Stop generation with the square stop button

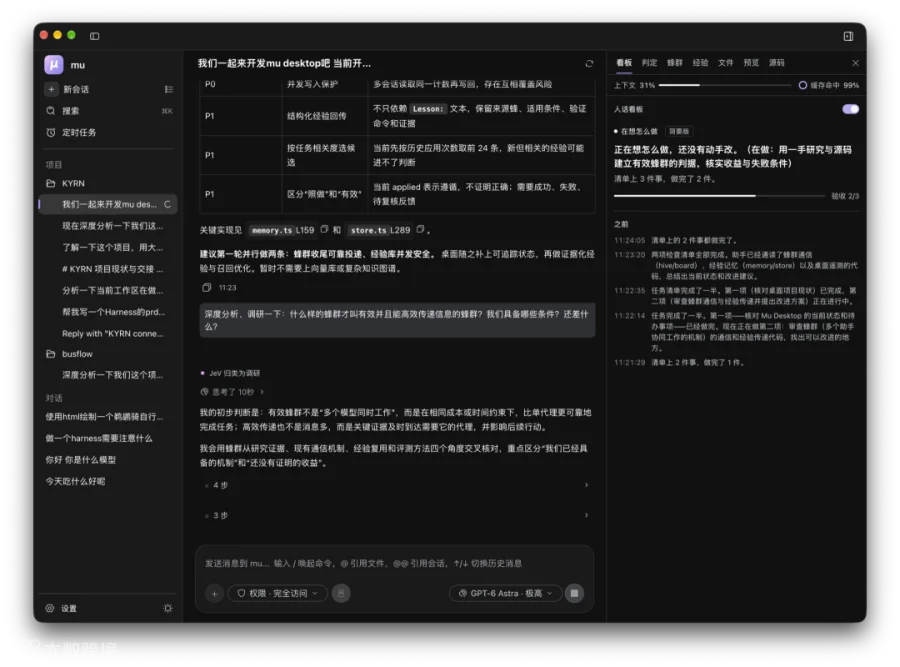pyautogui.click(x=574, y=593)
